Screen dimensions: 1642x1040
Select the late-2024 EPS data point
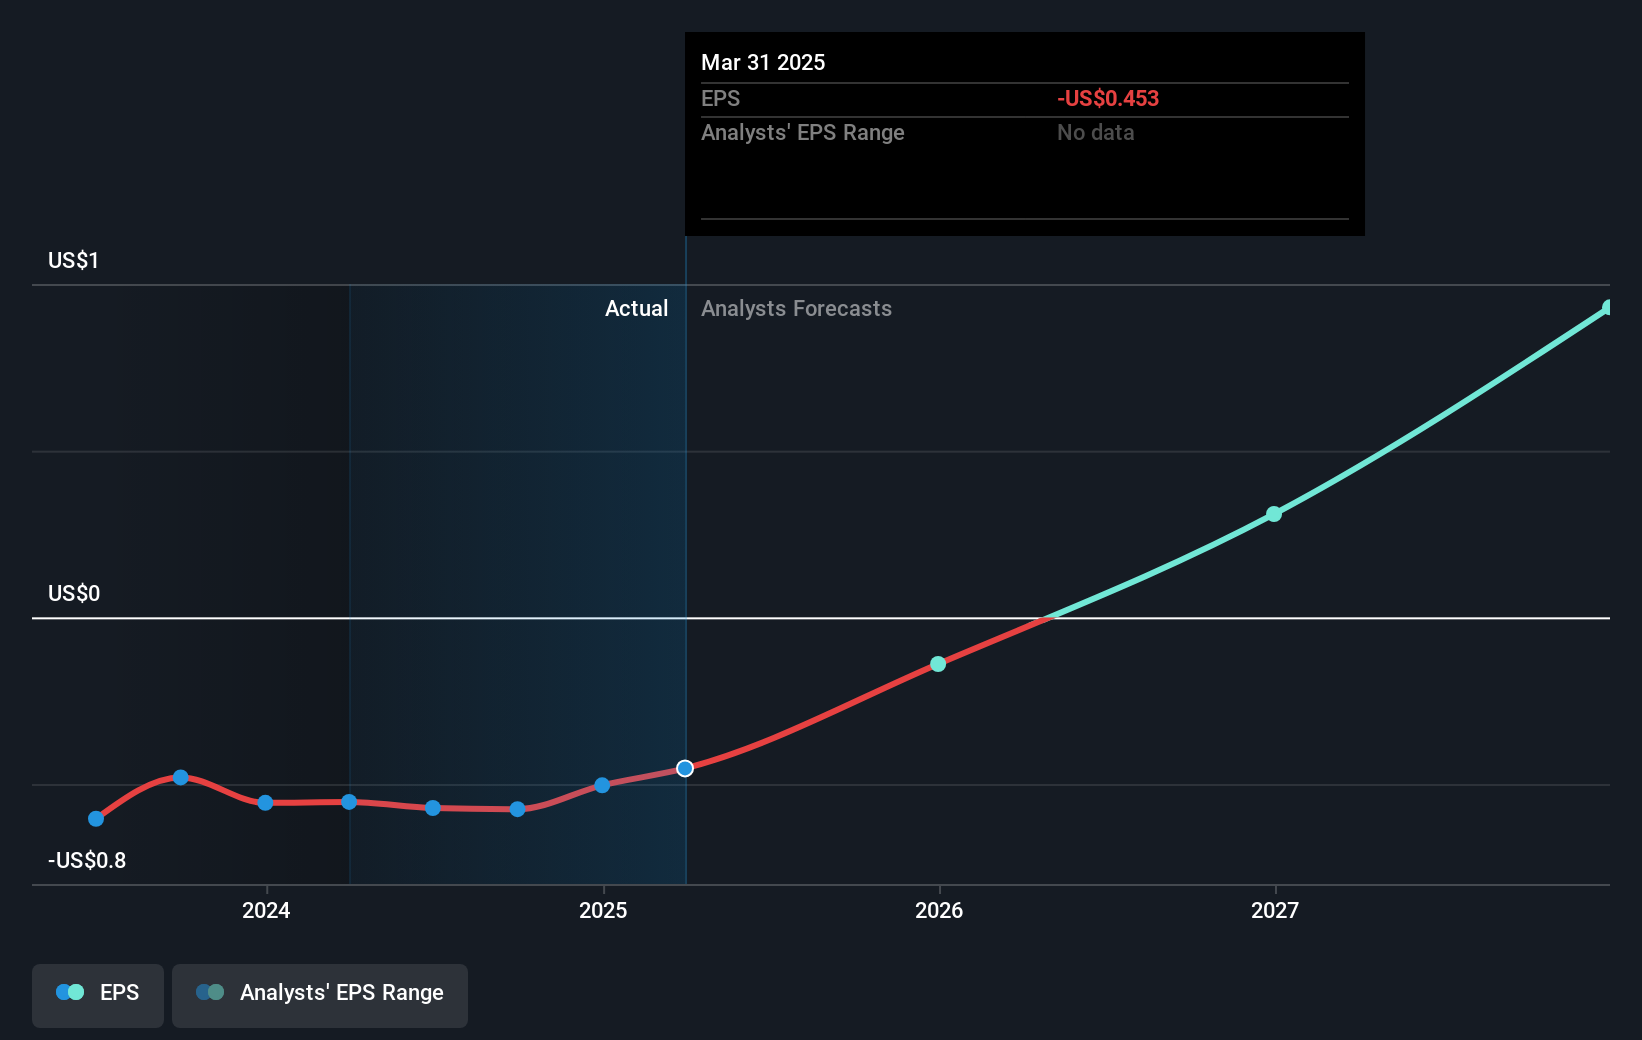click(x=517, y=809)
